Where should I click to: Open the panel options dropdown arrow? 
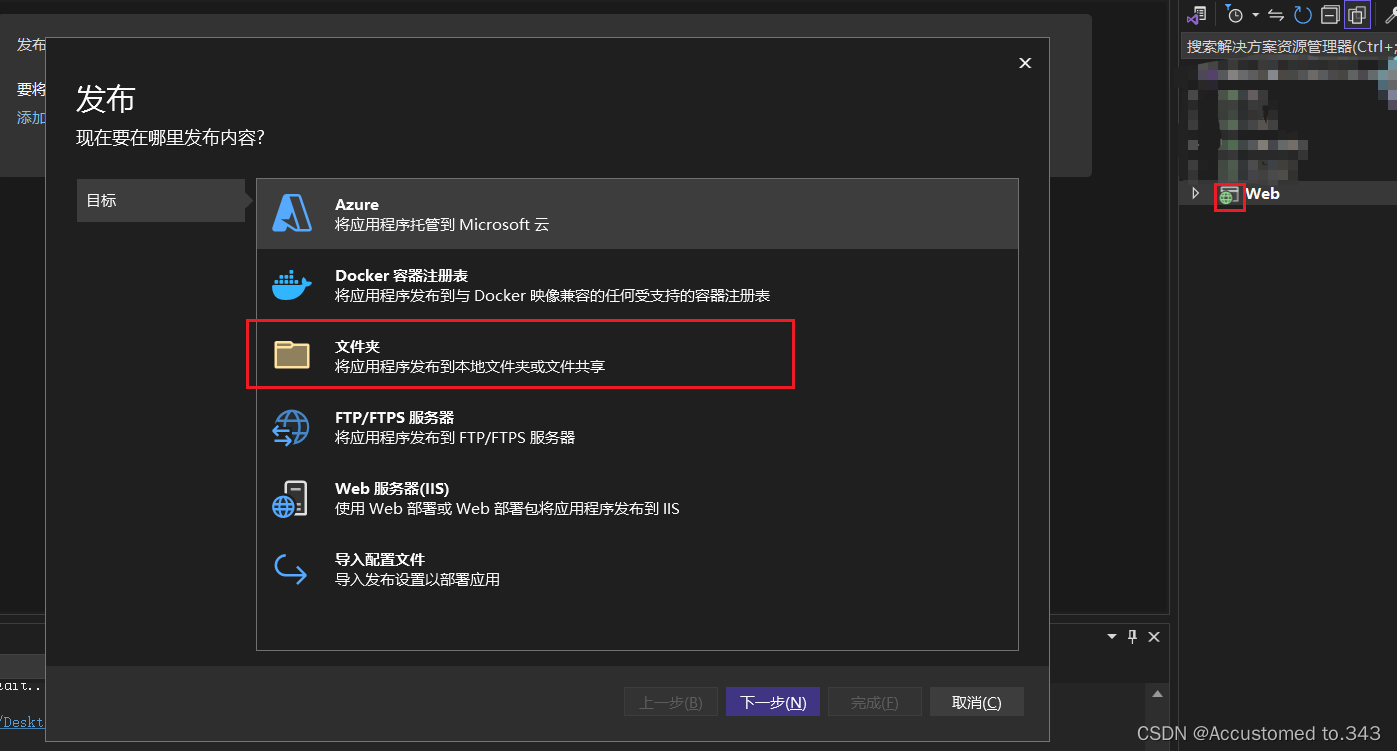(x=1110, y=636)
